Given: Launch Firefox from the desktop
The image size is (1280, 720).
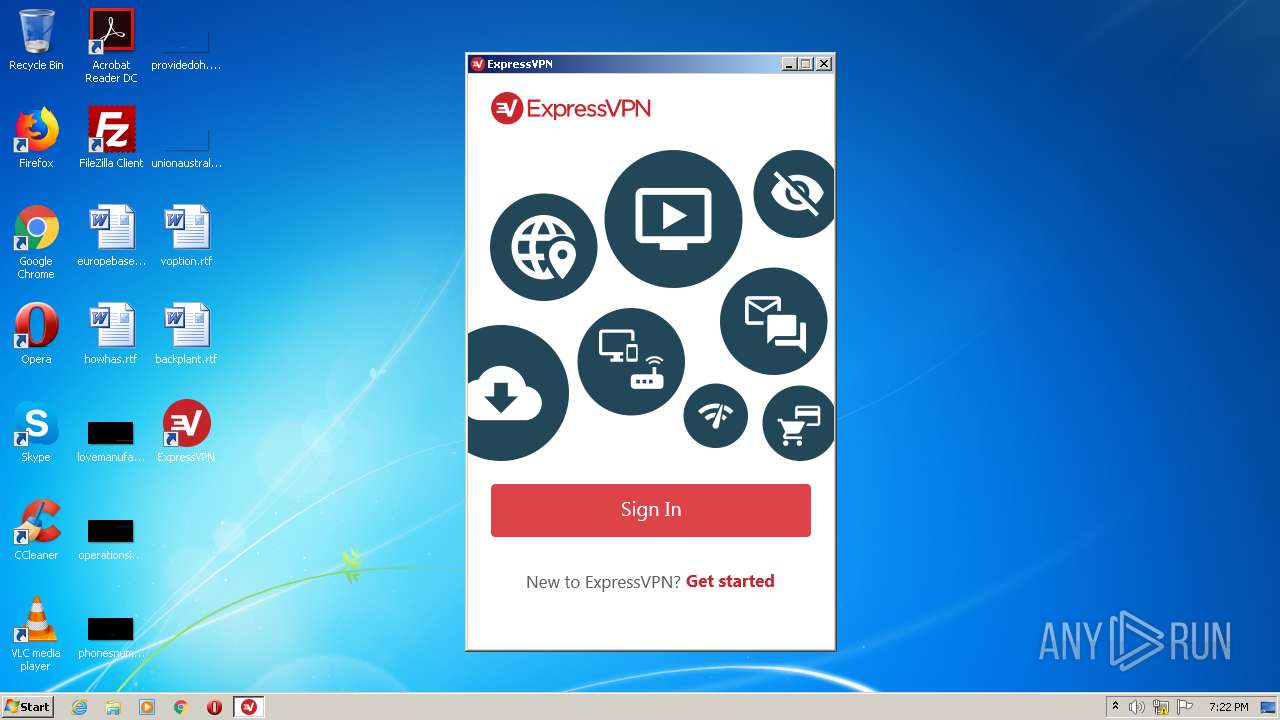Looking at the screenshot, I should pos(36,138).
